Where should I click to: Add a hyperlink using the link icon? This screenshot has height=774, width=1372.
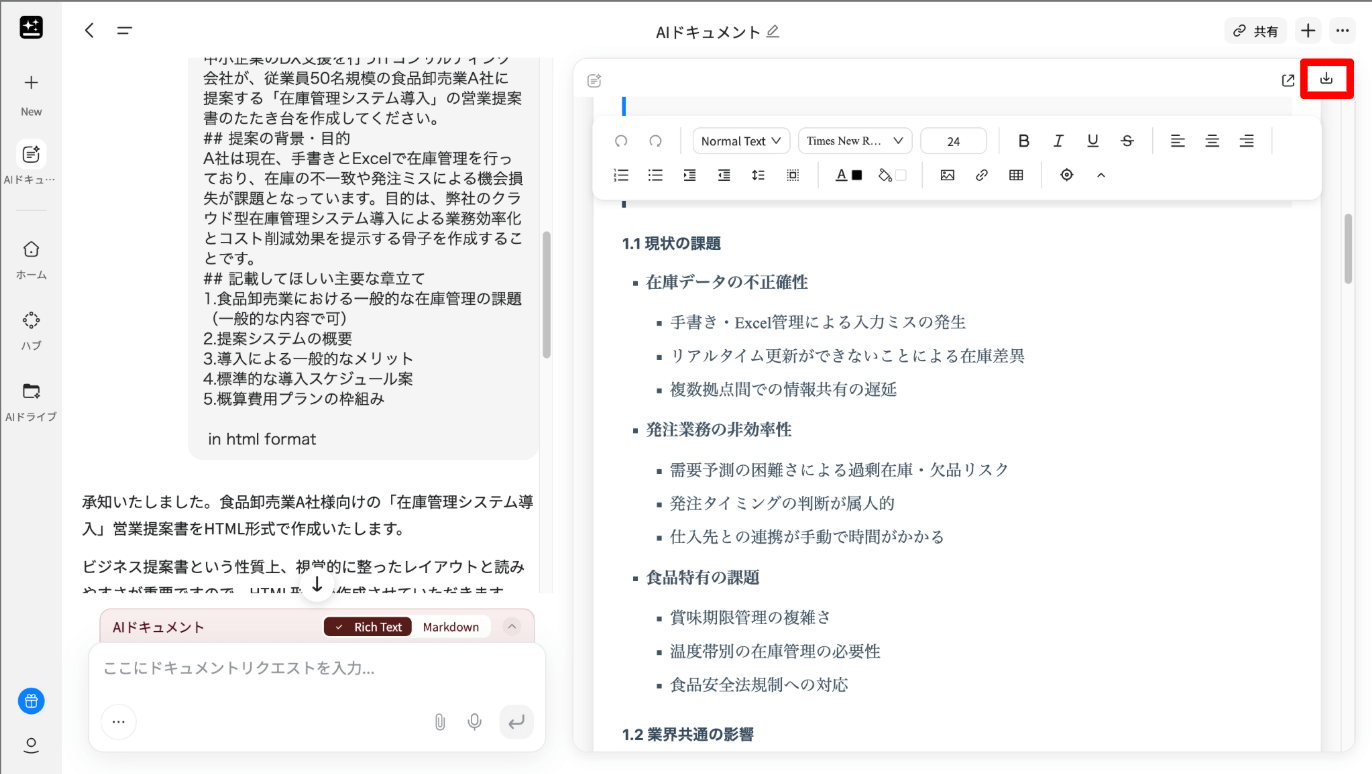[x=981, y=175]
